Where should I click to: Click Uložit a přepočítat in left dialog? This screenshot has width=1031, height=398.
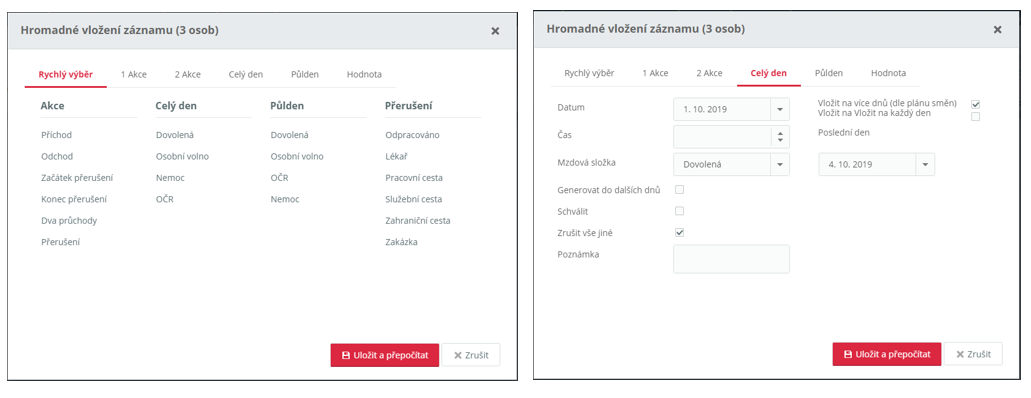[x=385, y=355]
